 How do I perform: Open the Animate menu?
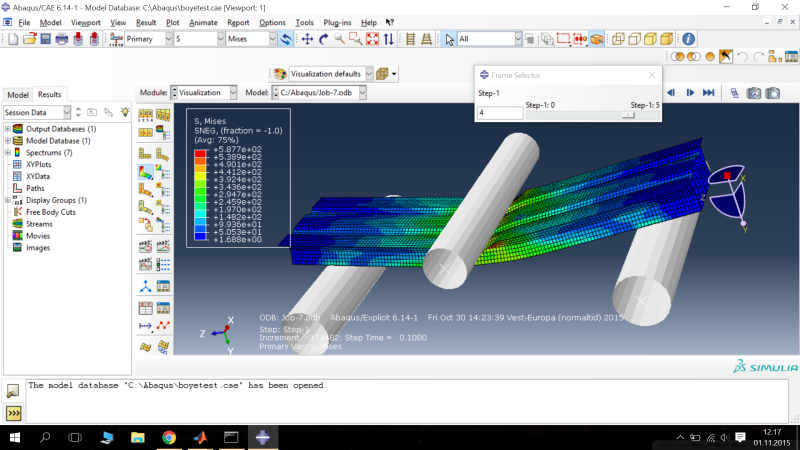tap(203, 22)
